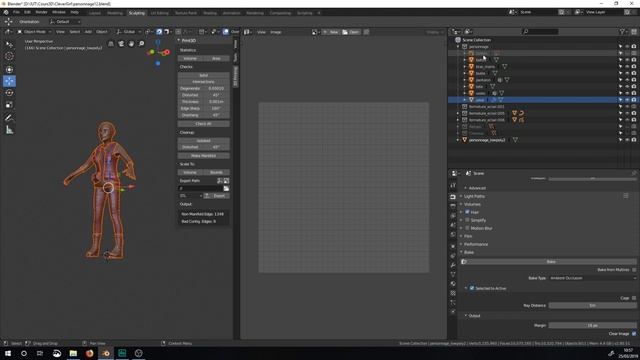Click the outliner search field

pyautogui.click(x=540, y=31)
